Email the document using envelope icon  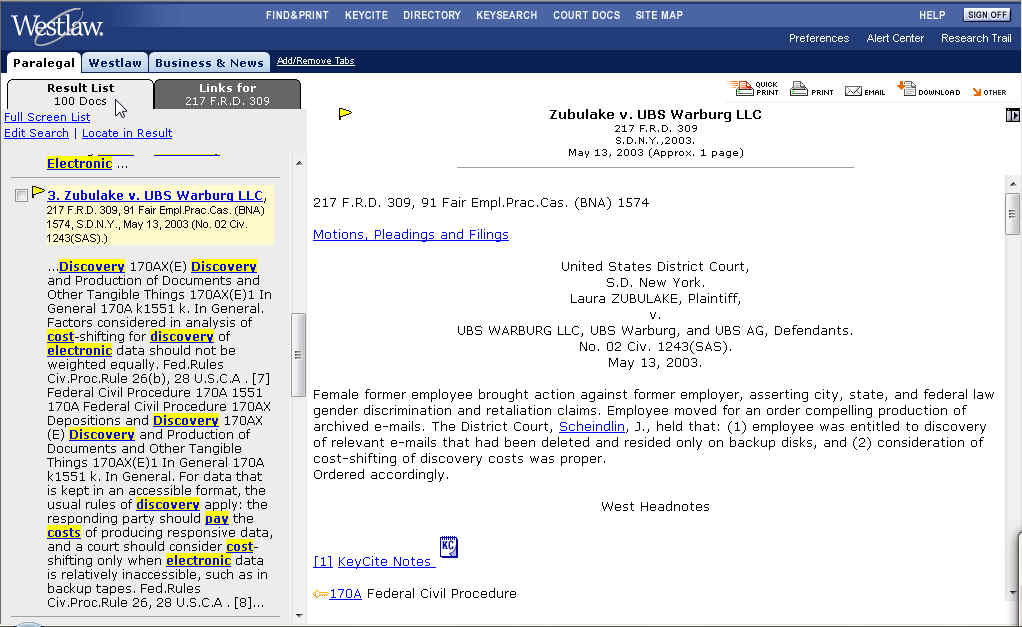853,90
